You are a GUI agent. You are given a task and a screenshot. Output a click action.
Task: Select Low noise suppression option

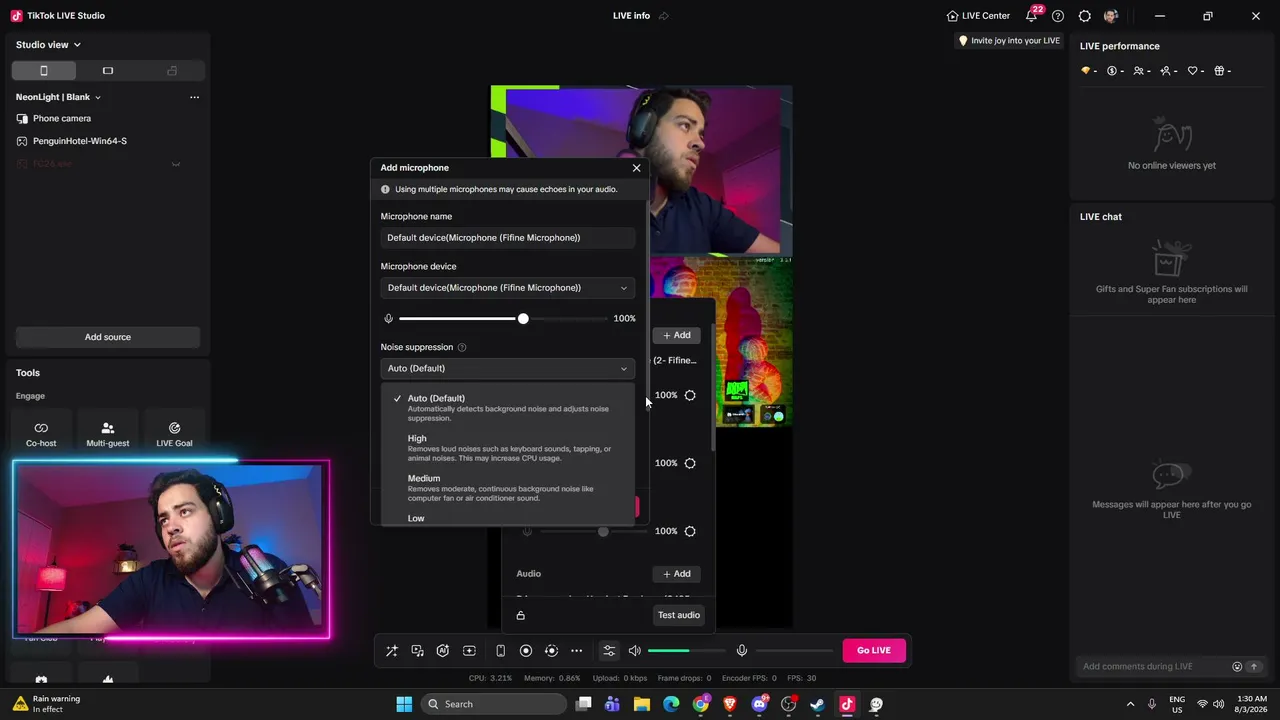(x=508, y=517)
